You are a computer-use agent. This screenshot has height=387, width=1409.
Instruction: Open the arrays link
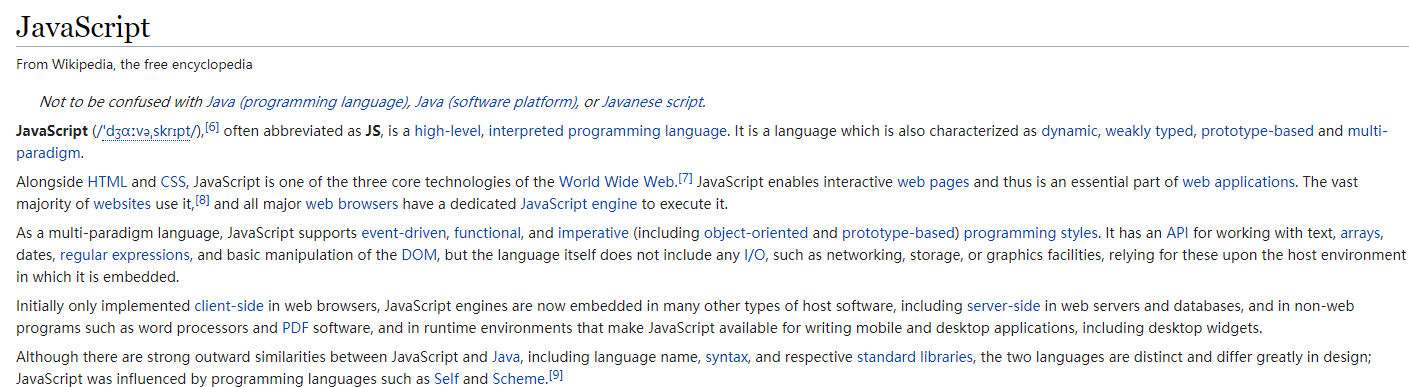pyautogui.click(x=1361, y=233)
